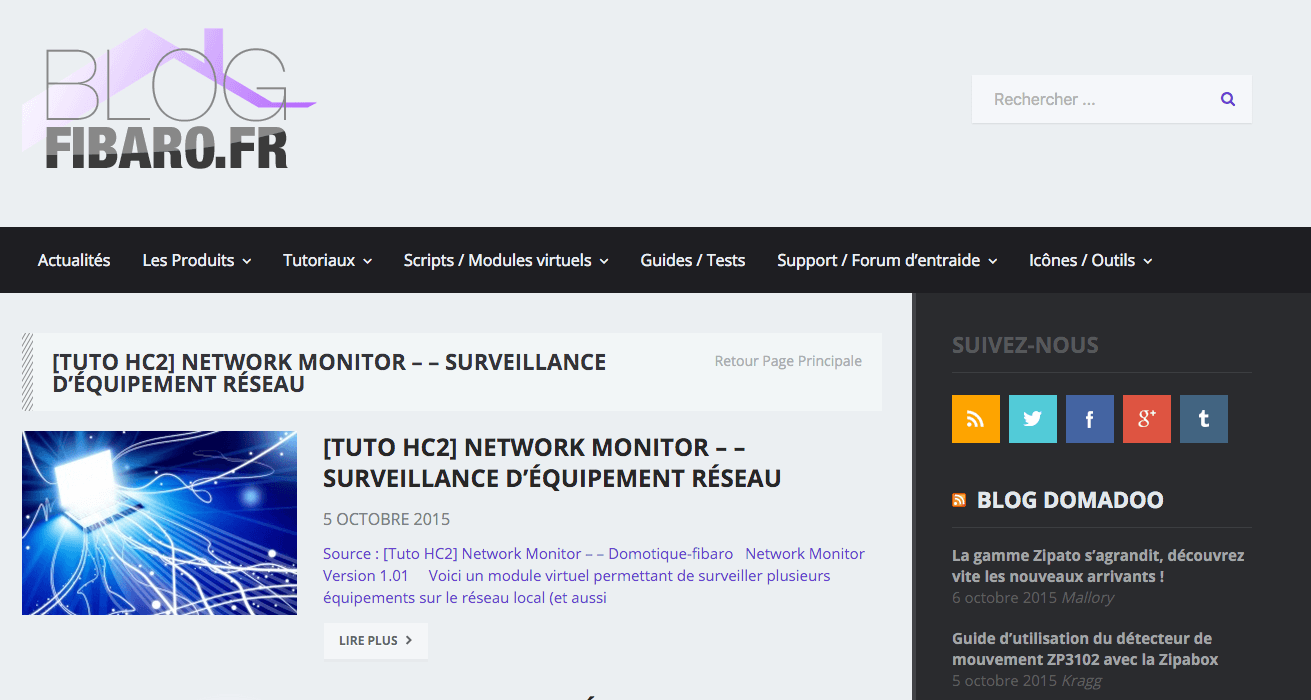
Task: Open the laptop network article thumbnail
Action: pyautogui.click(x=159, y=523)
